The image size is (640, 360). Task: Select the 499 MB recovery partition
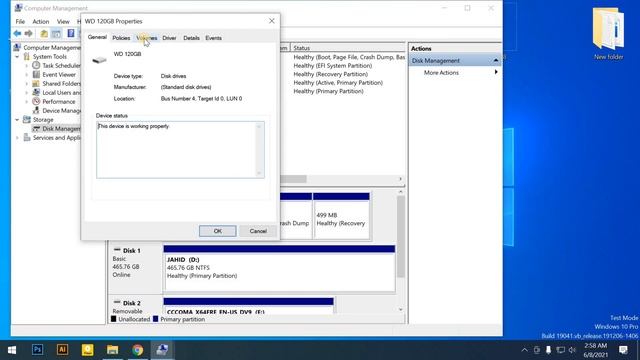pos(341,216)
